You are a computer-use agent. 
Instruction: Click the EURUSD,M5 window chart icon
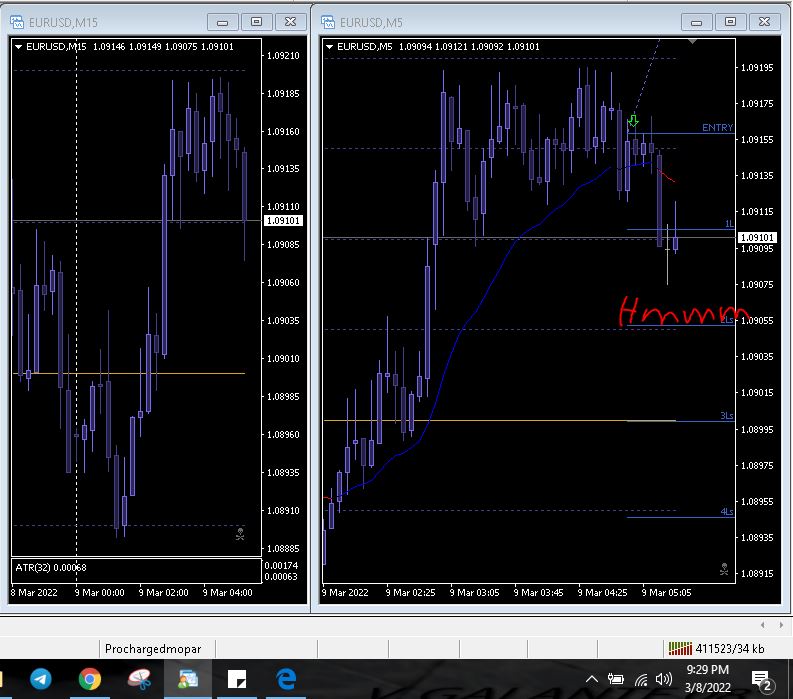[x=328, y=22]
